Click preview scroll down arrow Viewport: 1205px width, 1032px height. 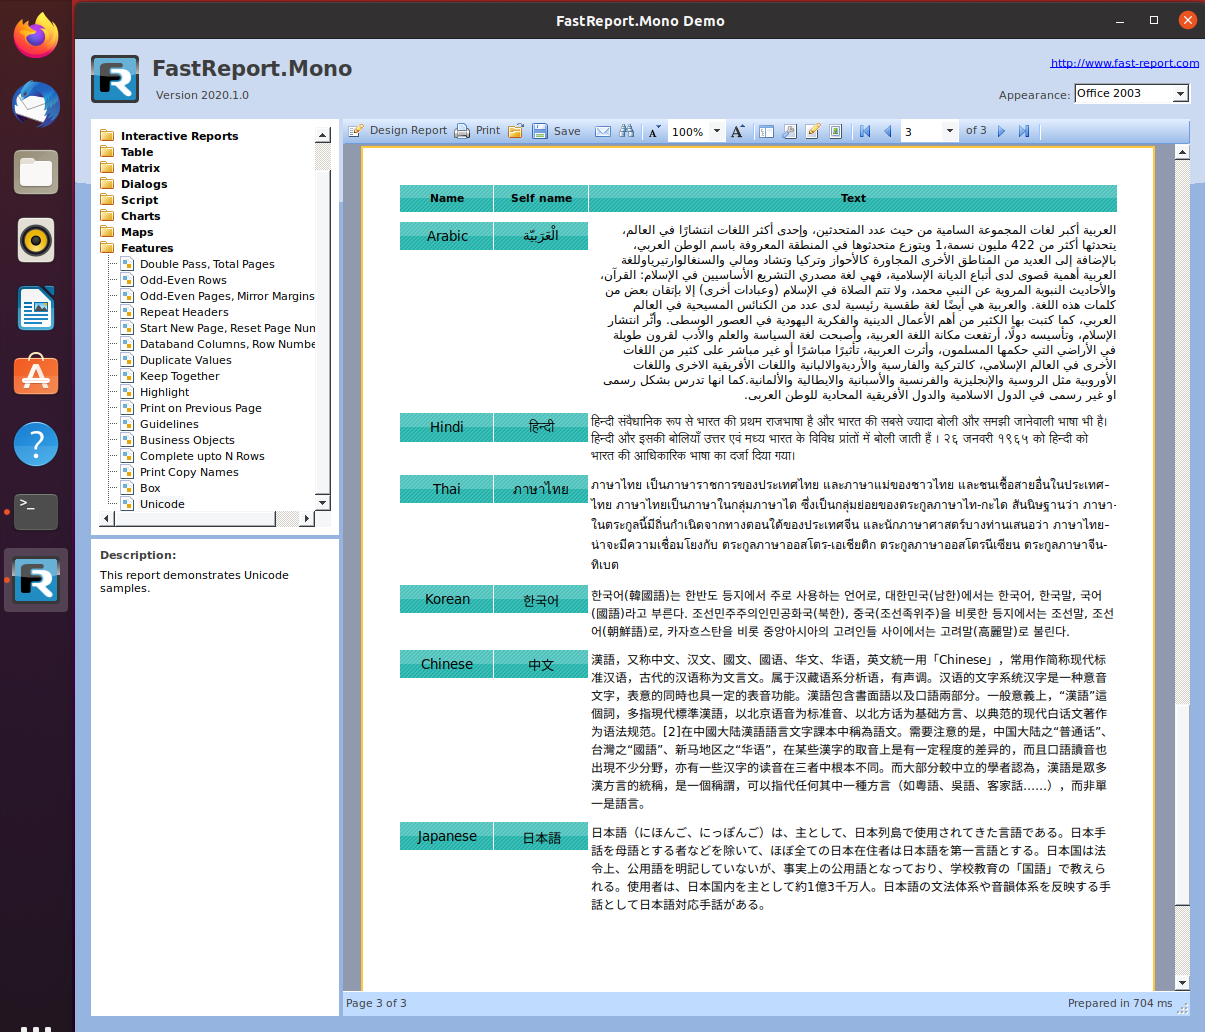(x=1182, y=983)
